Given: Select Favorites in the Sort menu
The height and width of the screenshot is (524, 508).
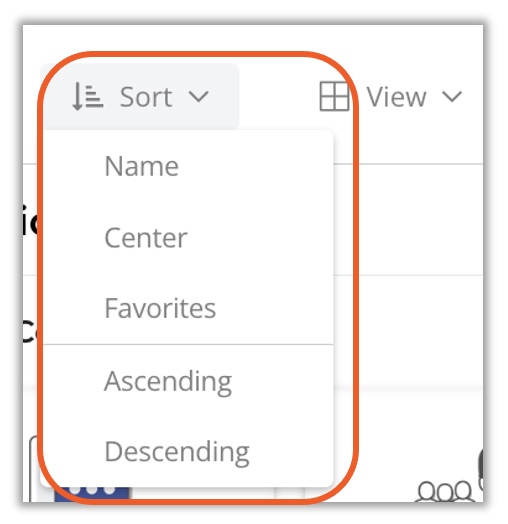Looking at the screenshot, I should [160, 308].
